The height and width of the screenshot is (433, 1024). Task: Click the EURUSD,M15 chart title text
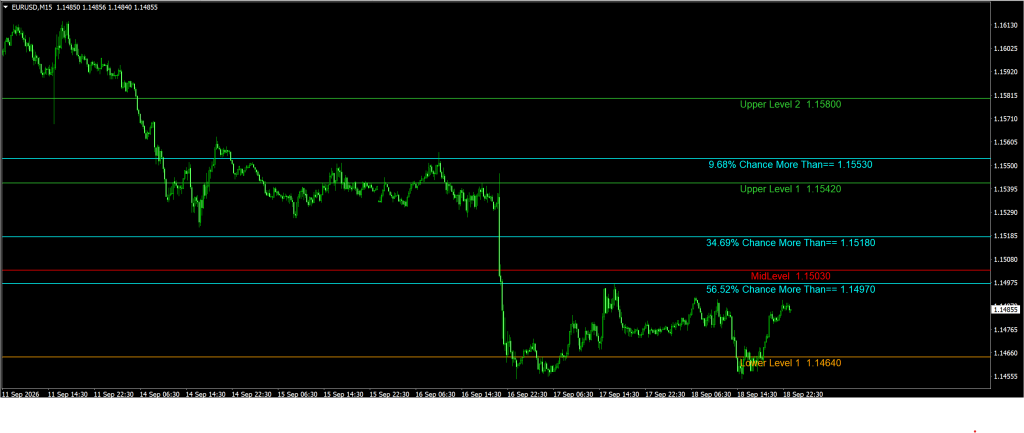coord(29,7)
